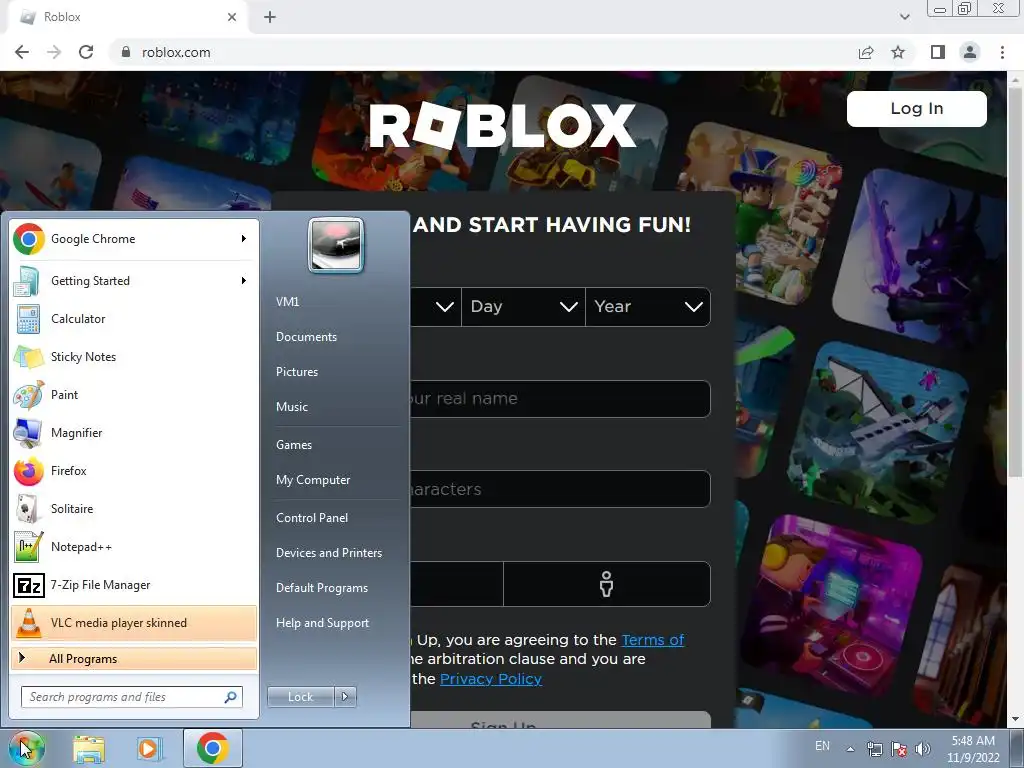Screen dimensions: 1024x768
Task: Expand All Programs list
Action: point(134,658)
